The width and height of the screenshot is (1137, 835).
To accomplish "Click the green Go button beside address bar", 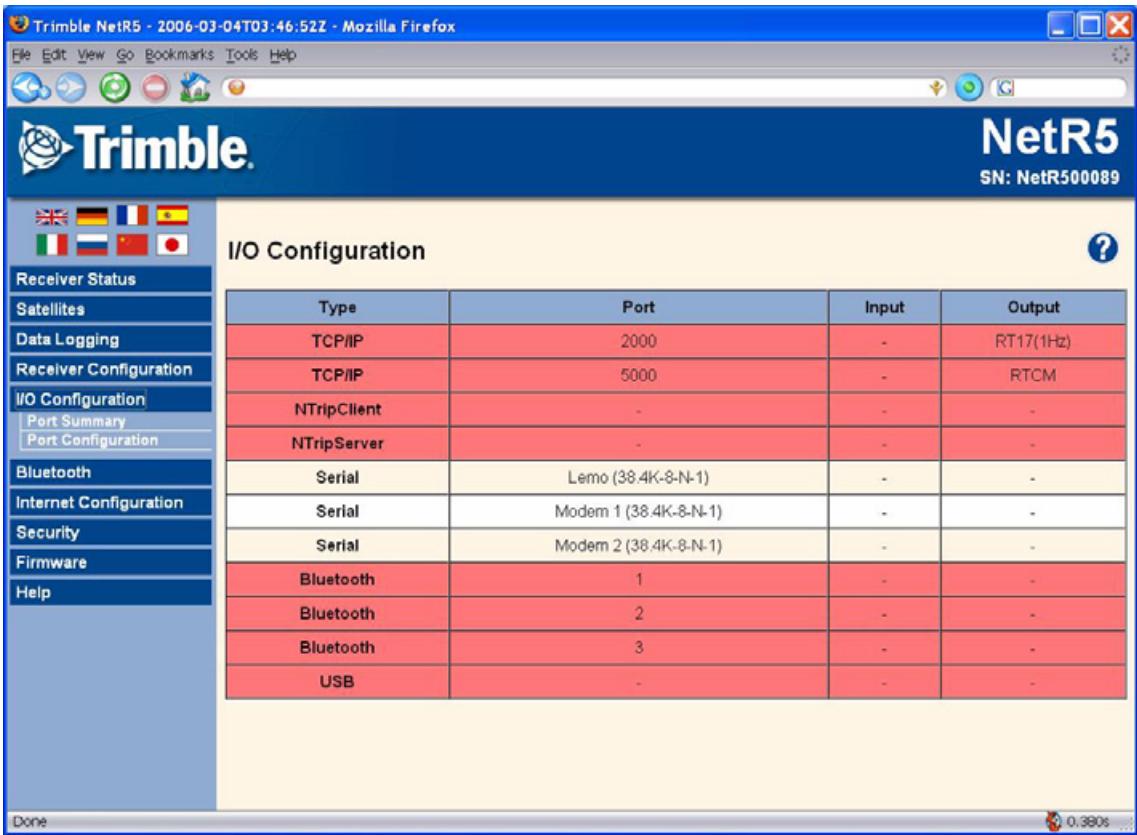I will (968, 88).
